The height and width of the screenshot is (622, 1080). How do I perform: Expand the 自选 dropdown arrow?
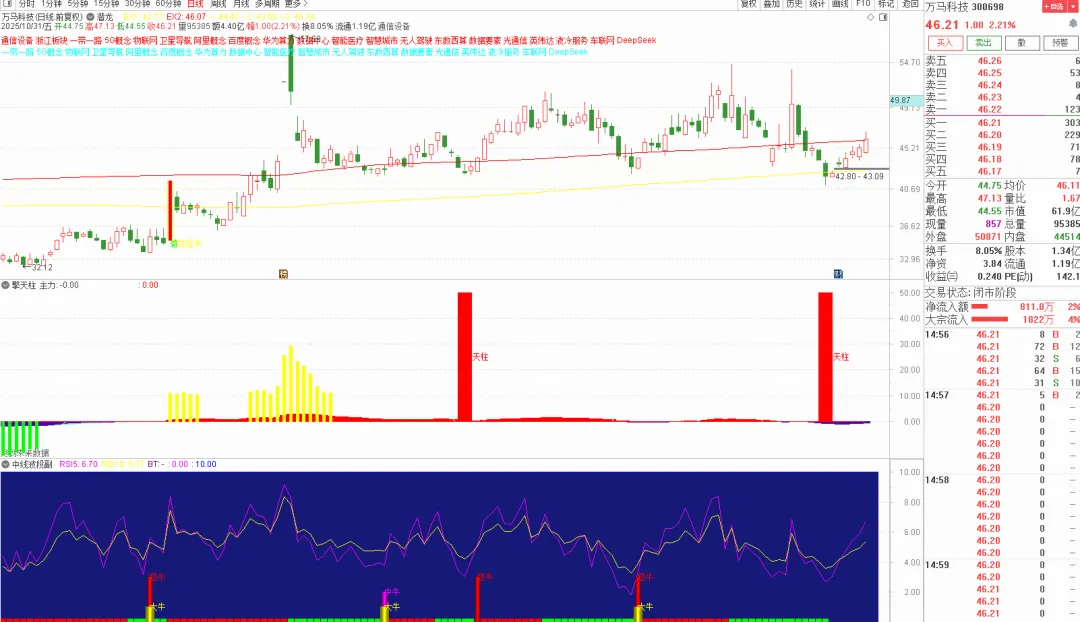[1072, 6]
